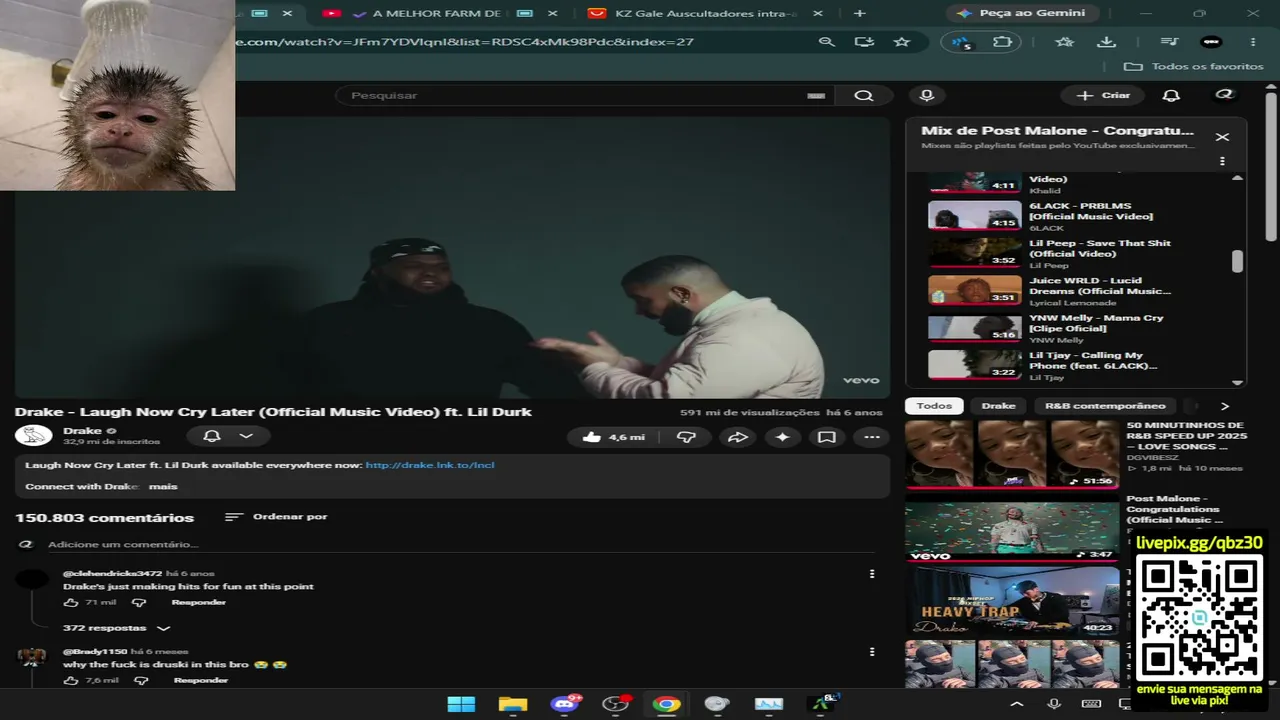
Task: Share the video with the arrow icon
Action: [x=737, y=437]
